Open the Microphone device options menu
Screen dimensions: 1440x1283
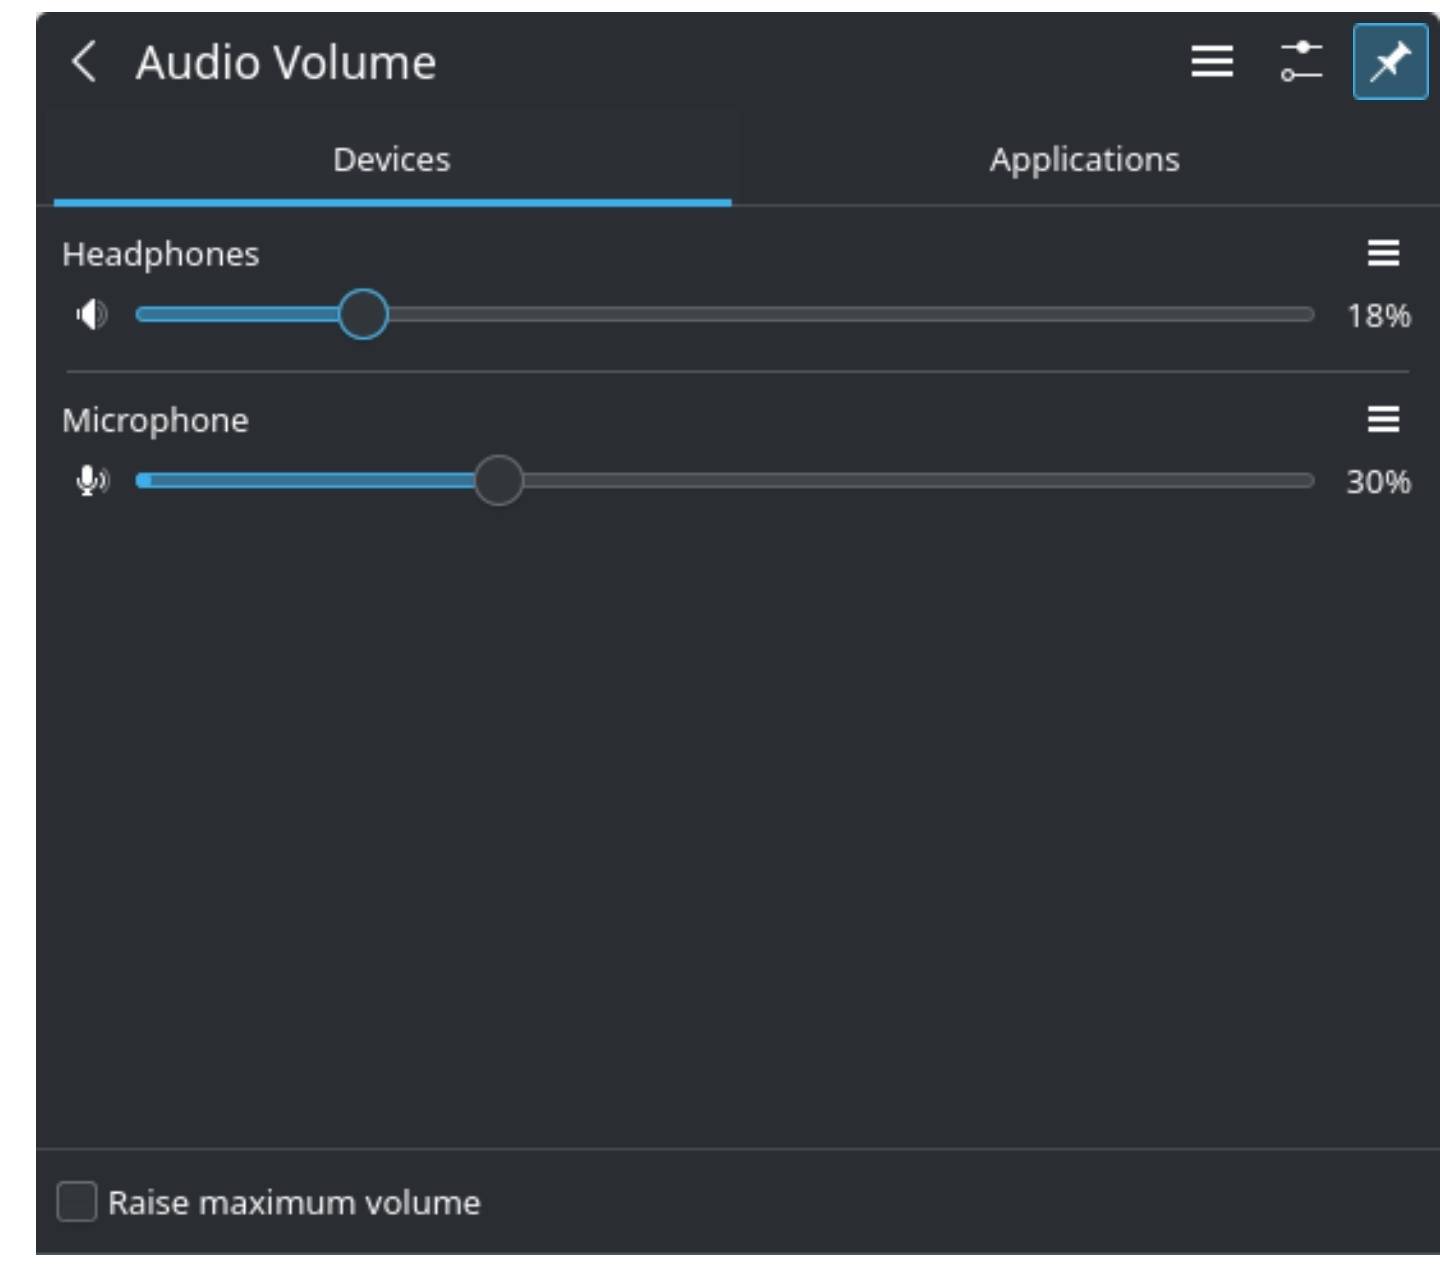coord(1383,420)
